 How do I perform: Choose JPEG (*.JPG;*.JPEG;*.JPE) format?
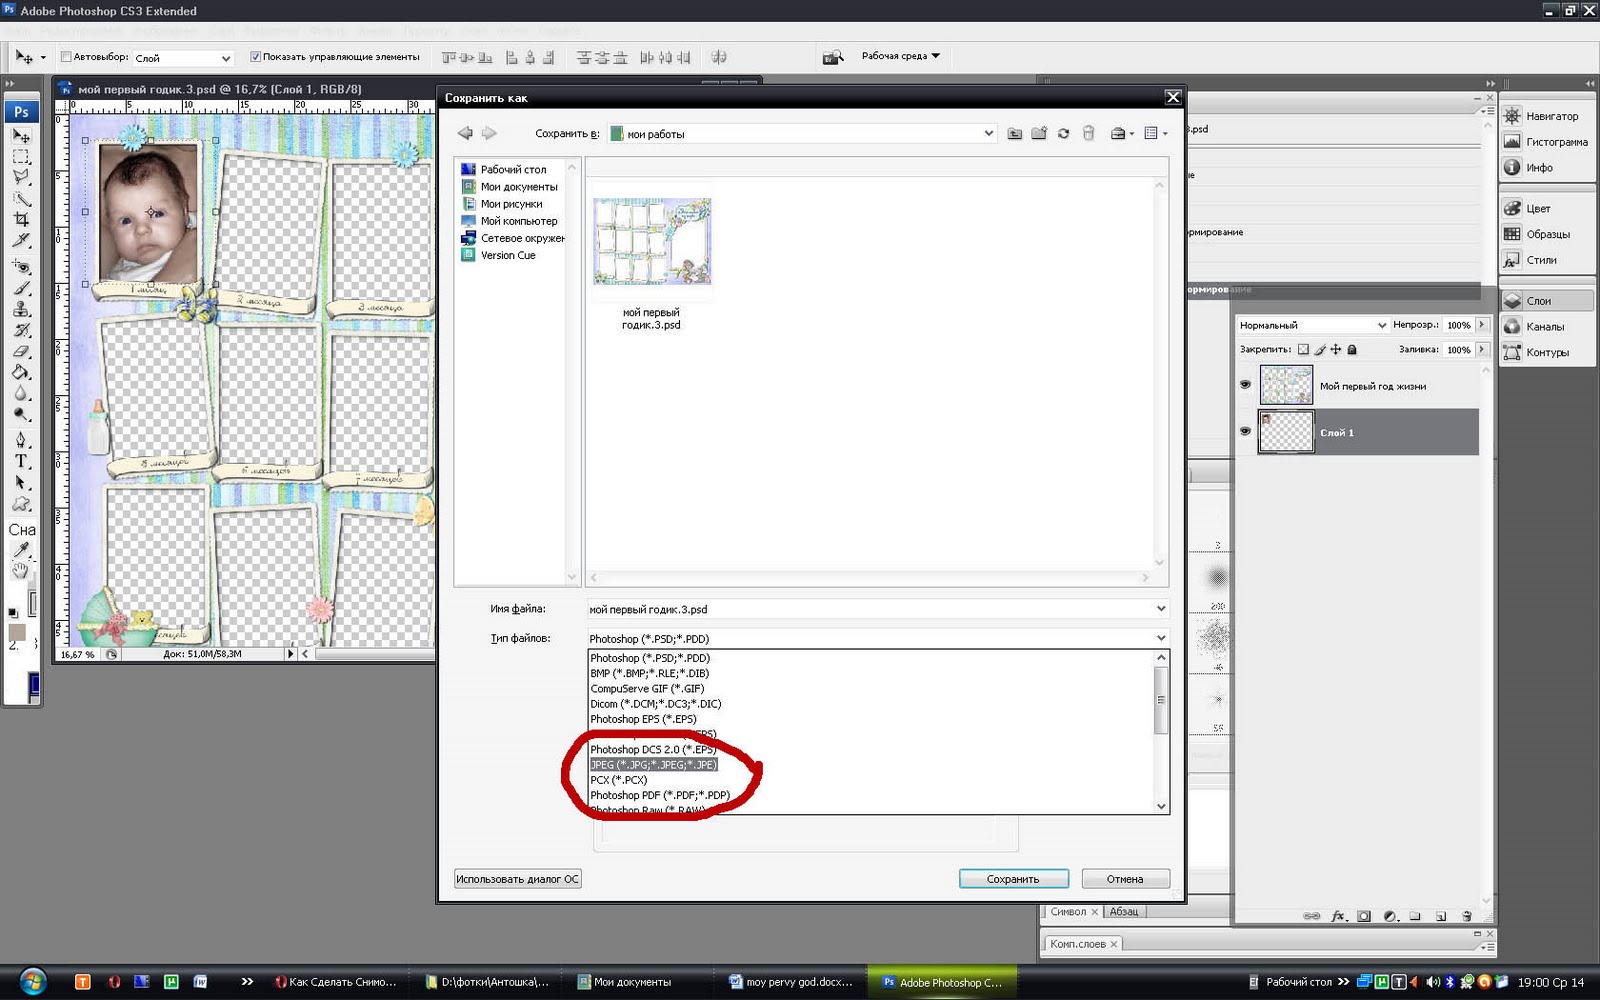pos(653,765)
